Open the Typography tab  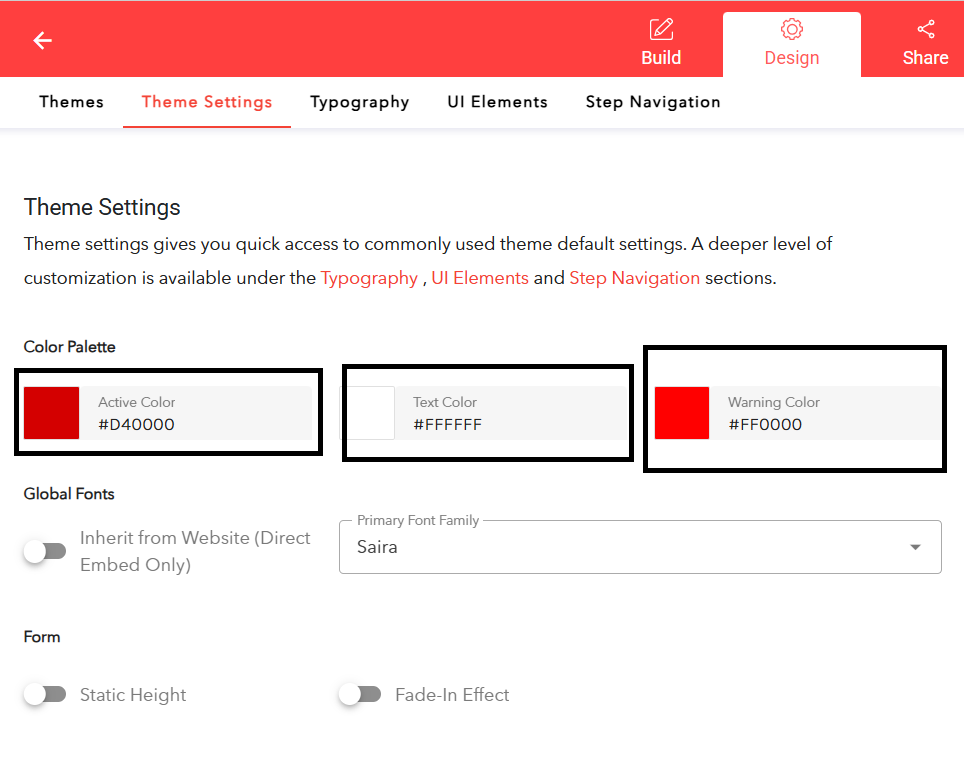(360, 102)
